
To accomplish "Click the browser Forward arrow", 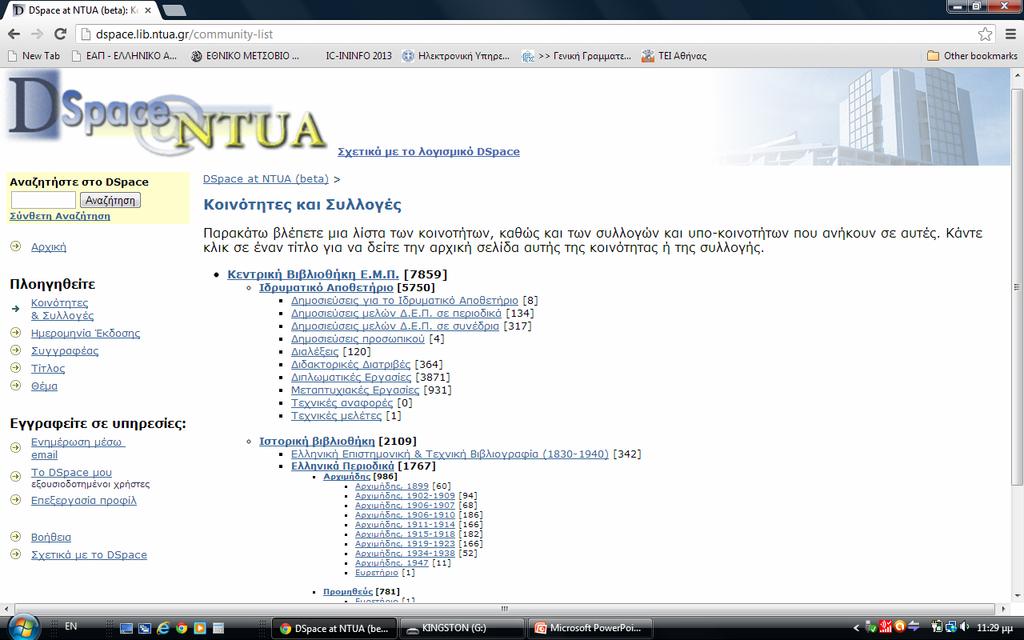I will click(37, 34).
